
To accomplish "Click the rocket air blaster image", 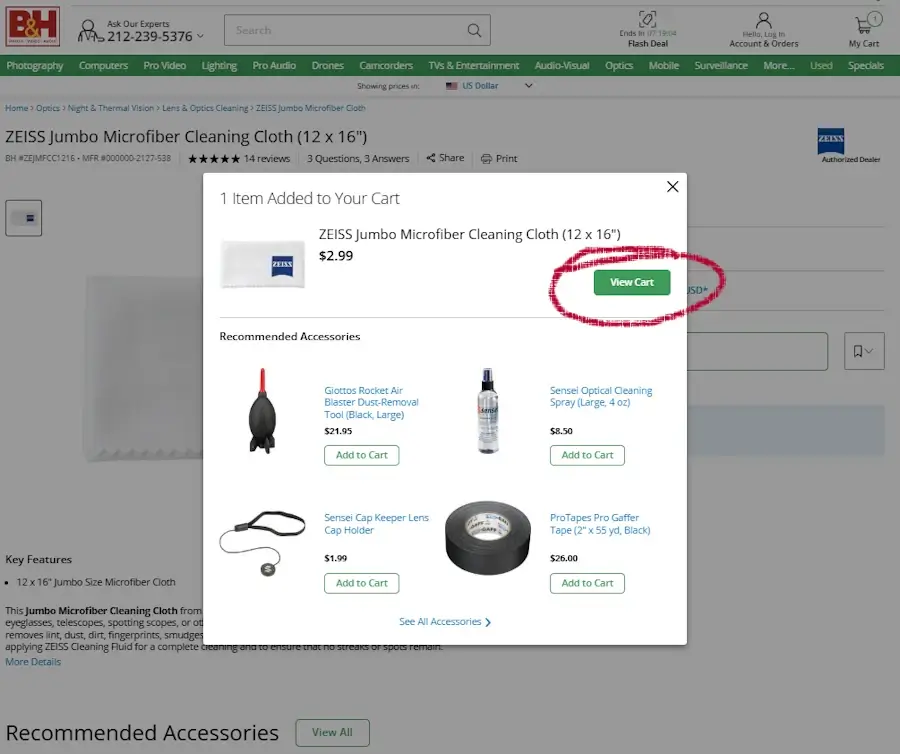I will [x=262, y=411].
